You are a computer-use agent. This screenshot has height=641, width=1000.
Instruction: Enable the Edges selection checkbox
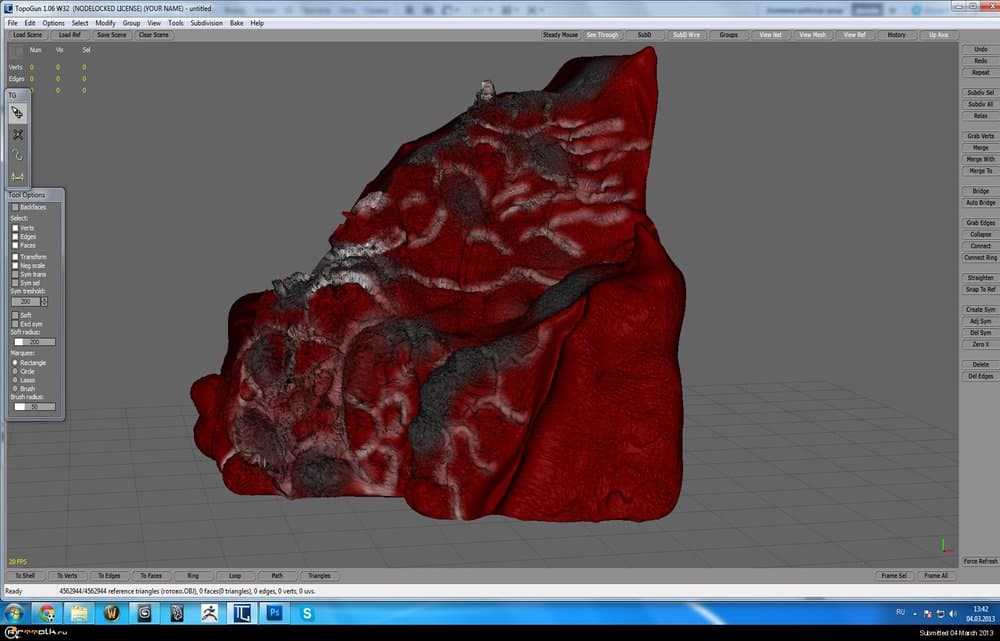(15, 237)
